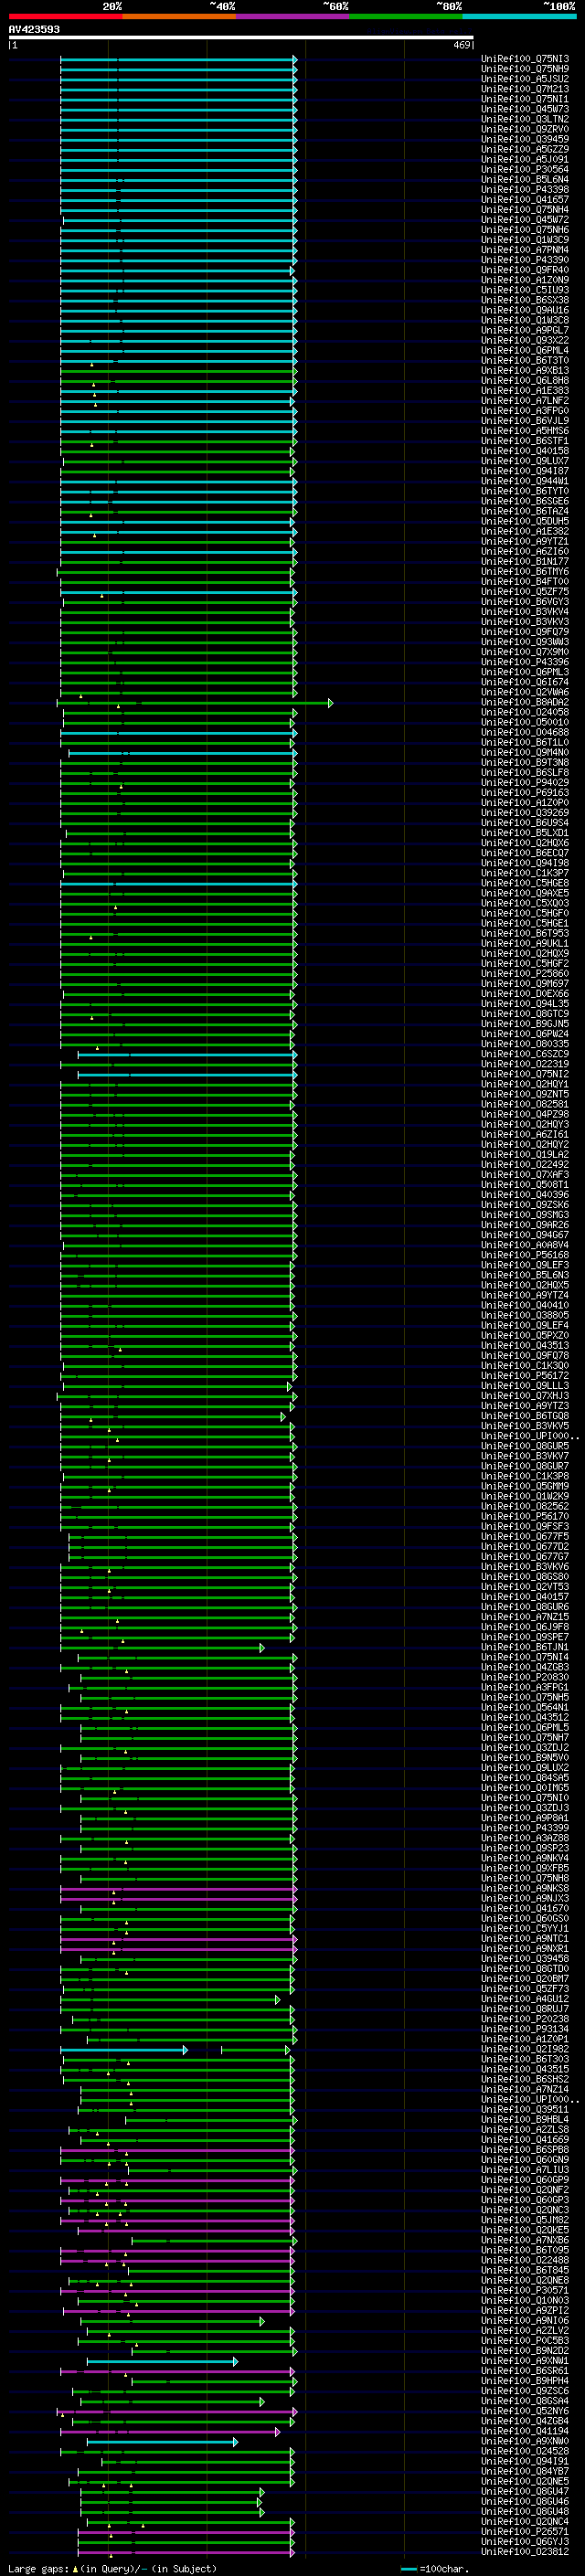Select UniRef100_D0EX66 label
585x2576 pixels.
coord(525,993)
